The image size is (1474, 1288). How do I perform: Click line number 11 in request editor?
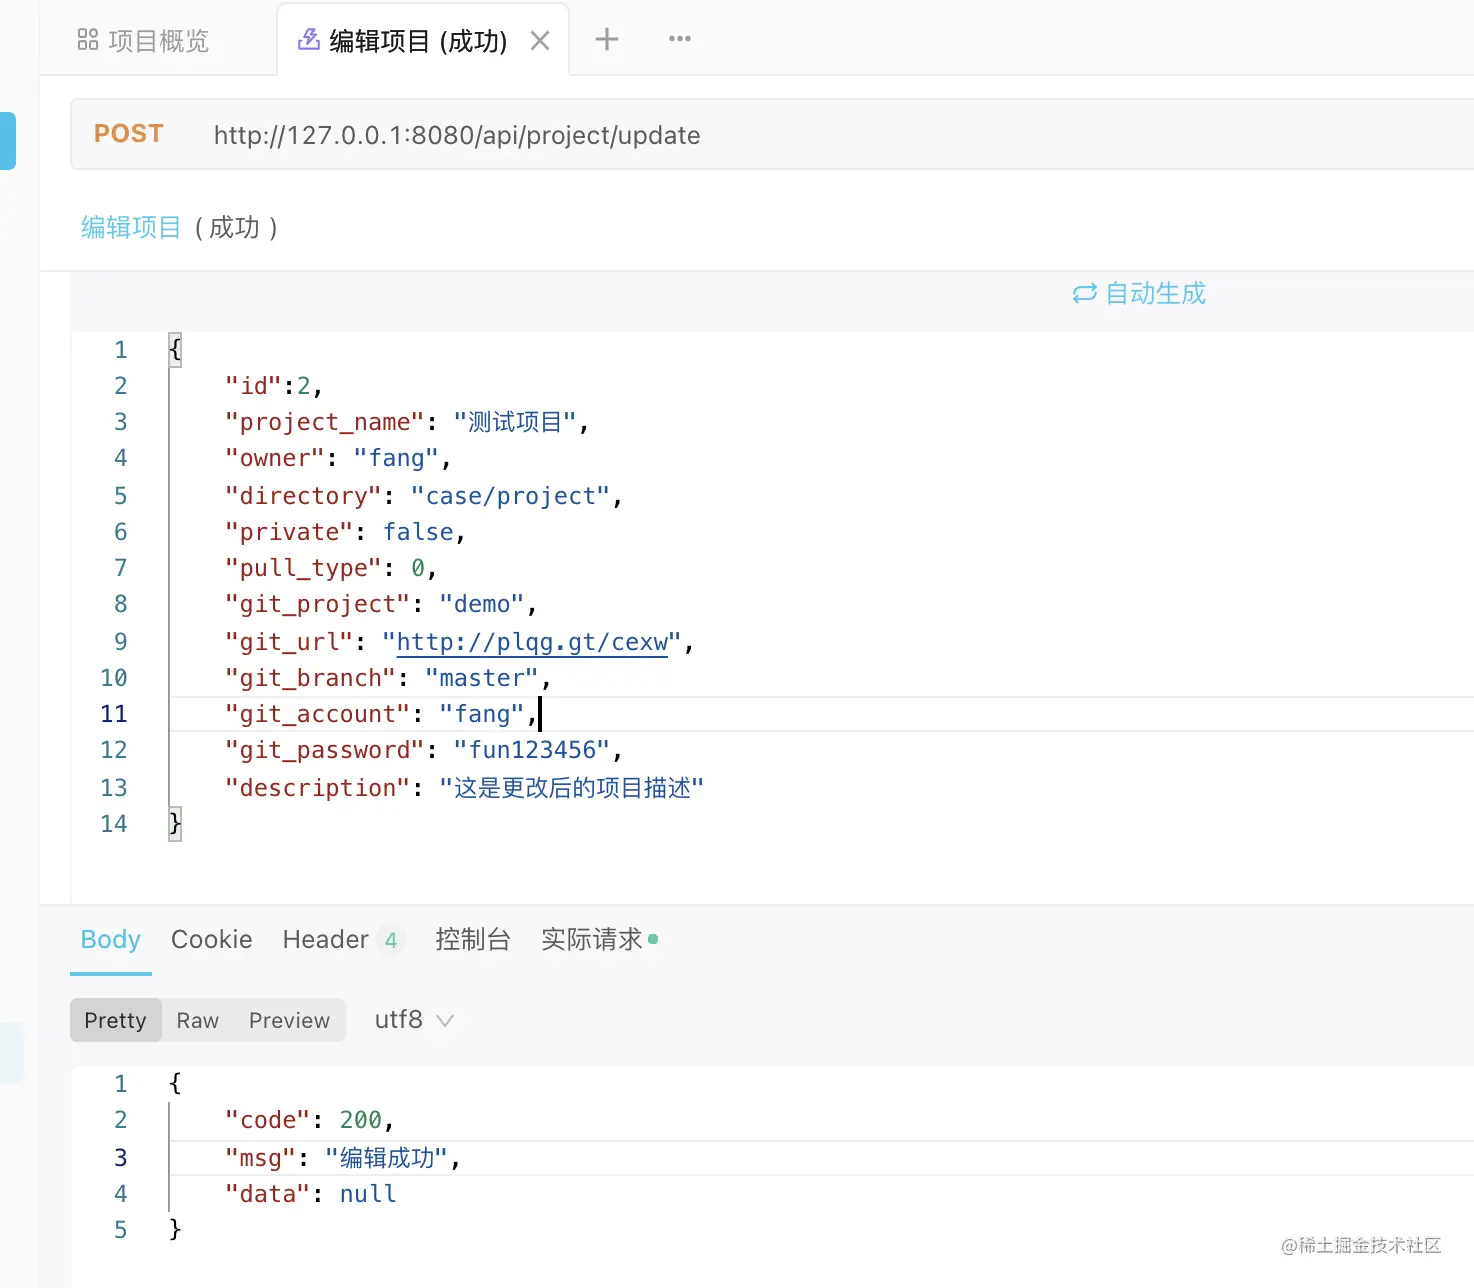114,714
